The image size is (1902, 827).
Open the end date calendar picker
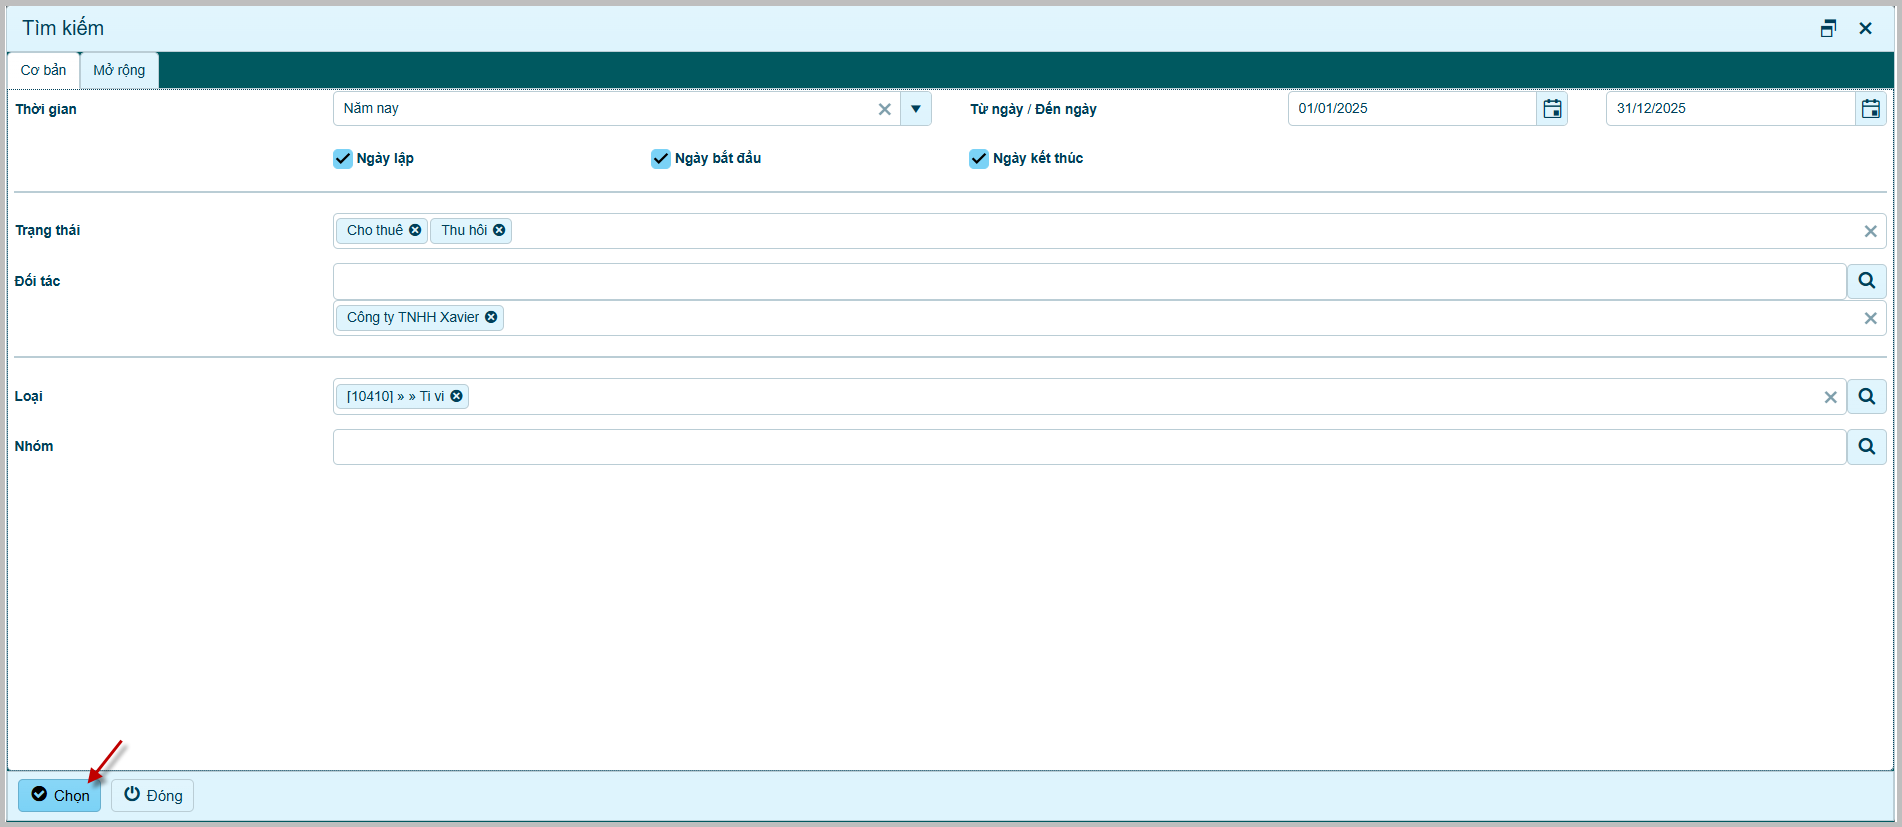1870,109
